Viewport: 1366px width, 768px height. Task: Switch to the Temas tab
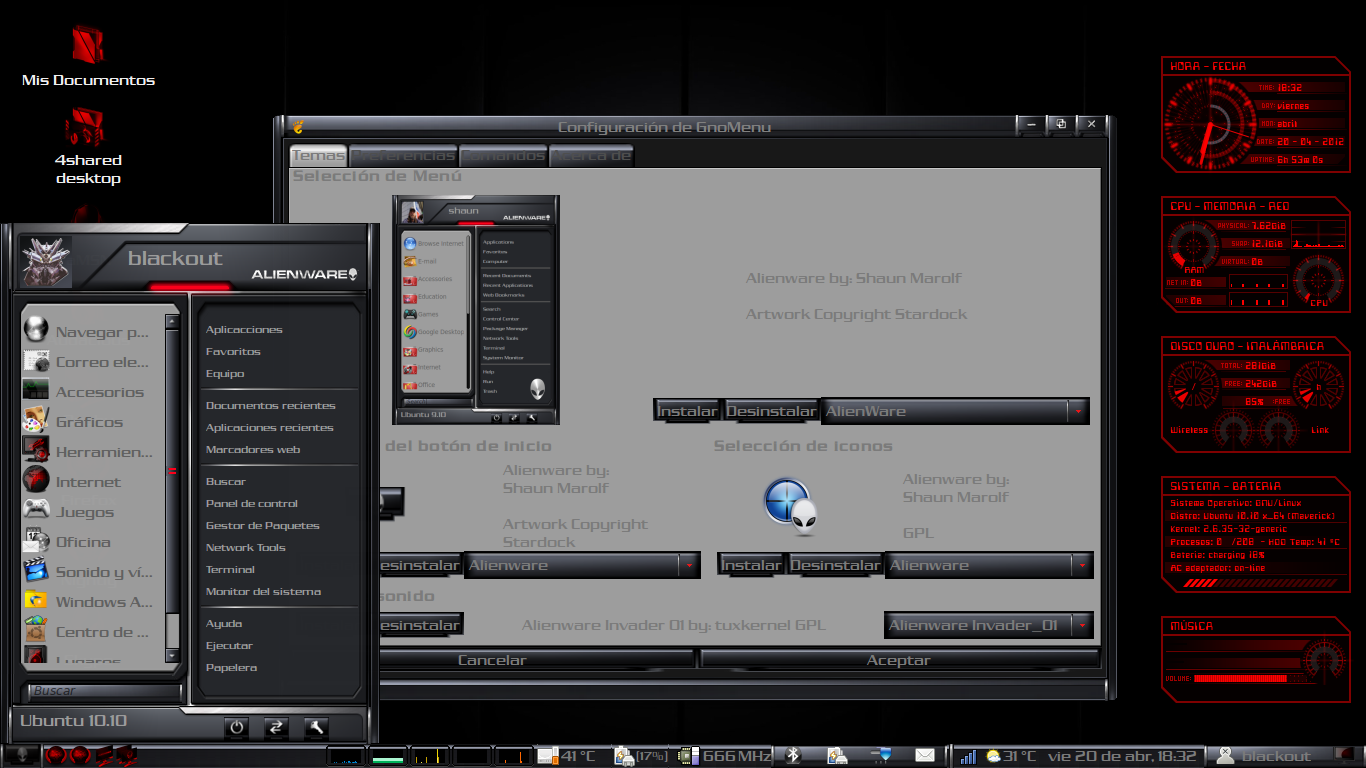click(x=318, y=155)
